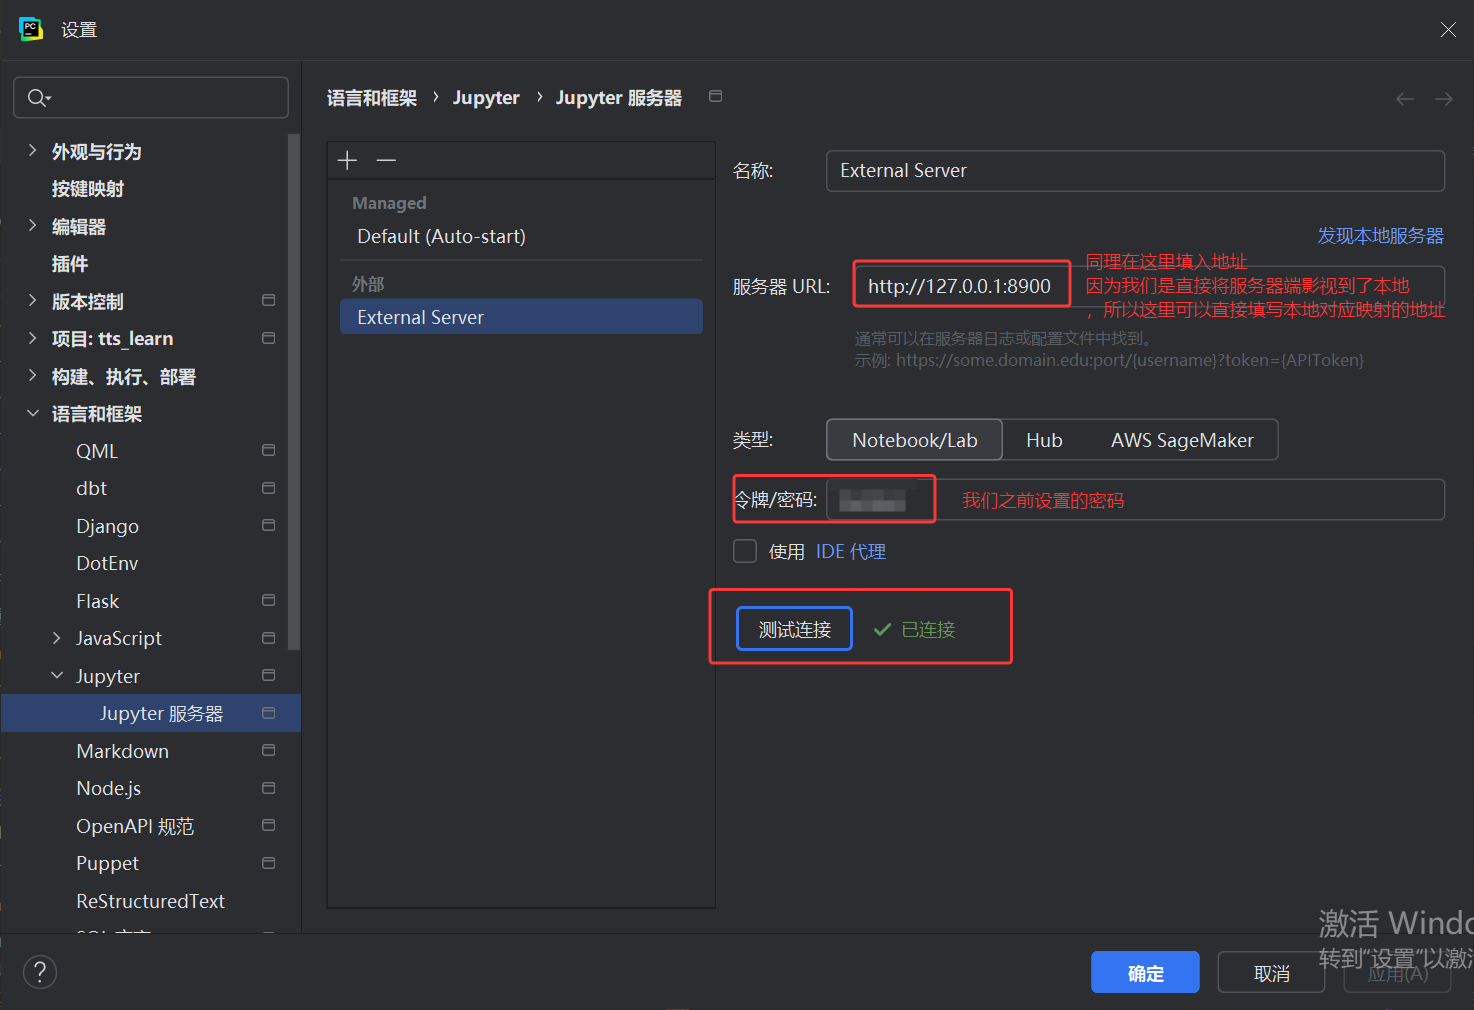This screenshot has height=1010, width=1474.
Task: Click project-scope icon next to Puppet
Action: click(x=268, y=863)
